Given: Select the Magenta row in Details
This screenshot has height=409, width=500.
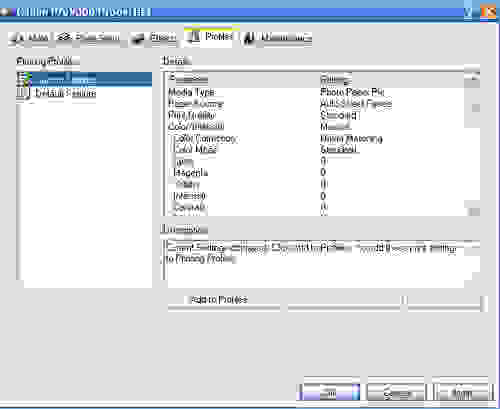Looking at the screenshot, I should [x=315, y=172].
